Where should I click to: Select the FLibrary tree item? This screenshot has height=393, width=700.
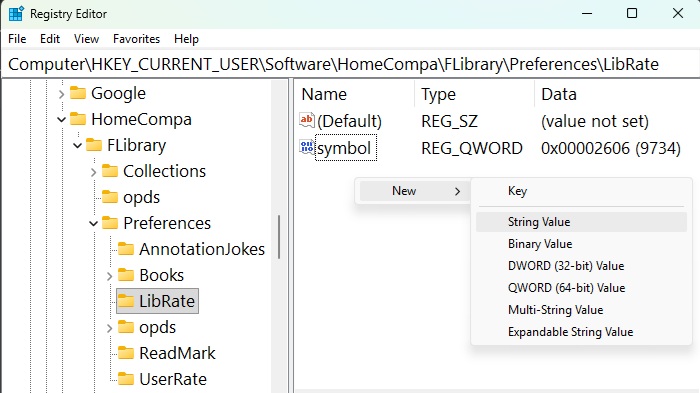tap(136, 145)
